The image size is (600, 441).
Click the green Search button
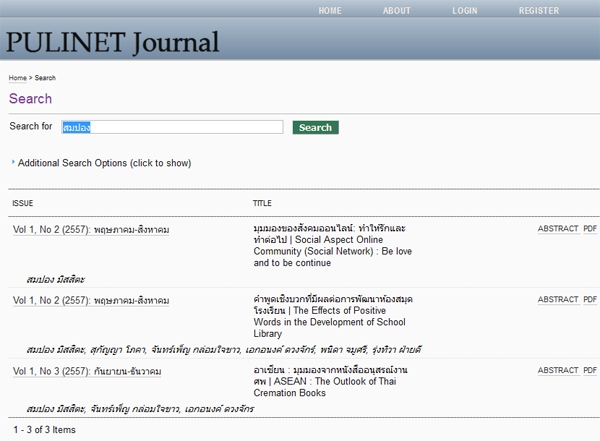pyautogui.click(x=315, y=127)
